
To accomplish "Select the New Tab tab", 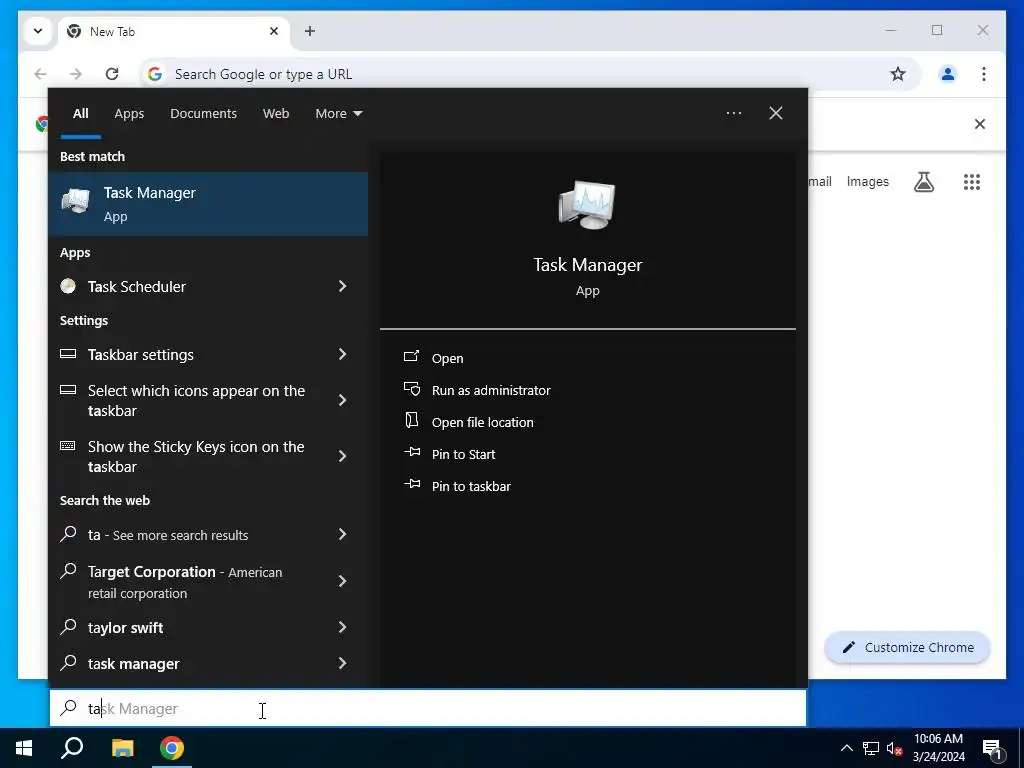I will (174, 31).
